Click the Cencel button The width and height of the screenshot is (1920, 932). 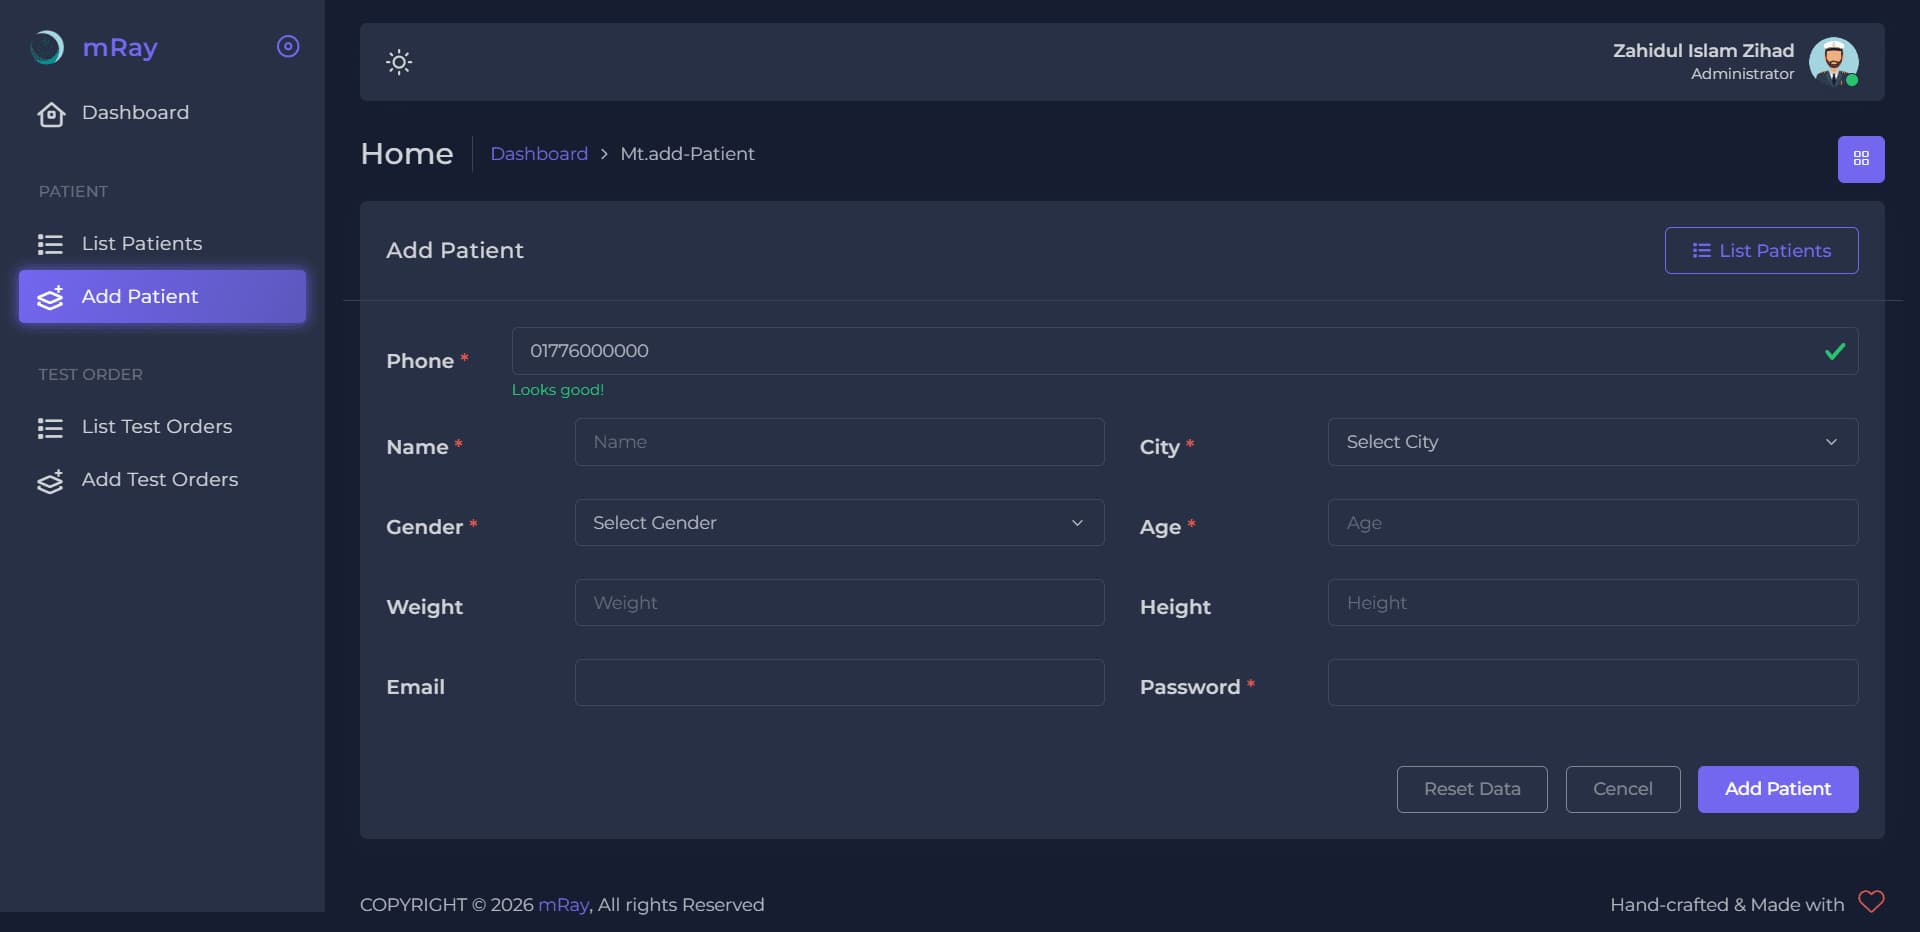(1623, 789)
